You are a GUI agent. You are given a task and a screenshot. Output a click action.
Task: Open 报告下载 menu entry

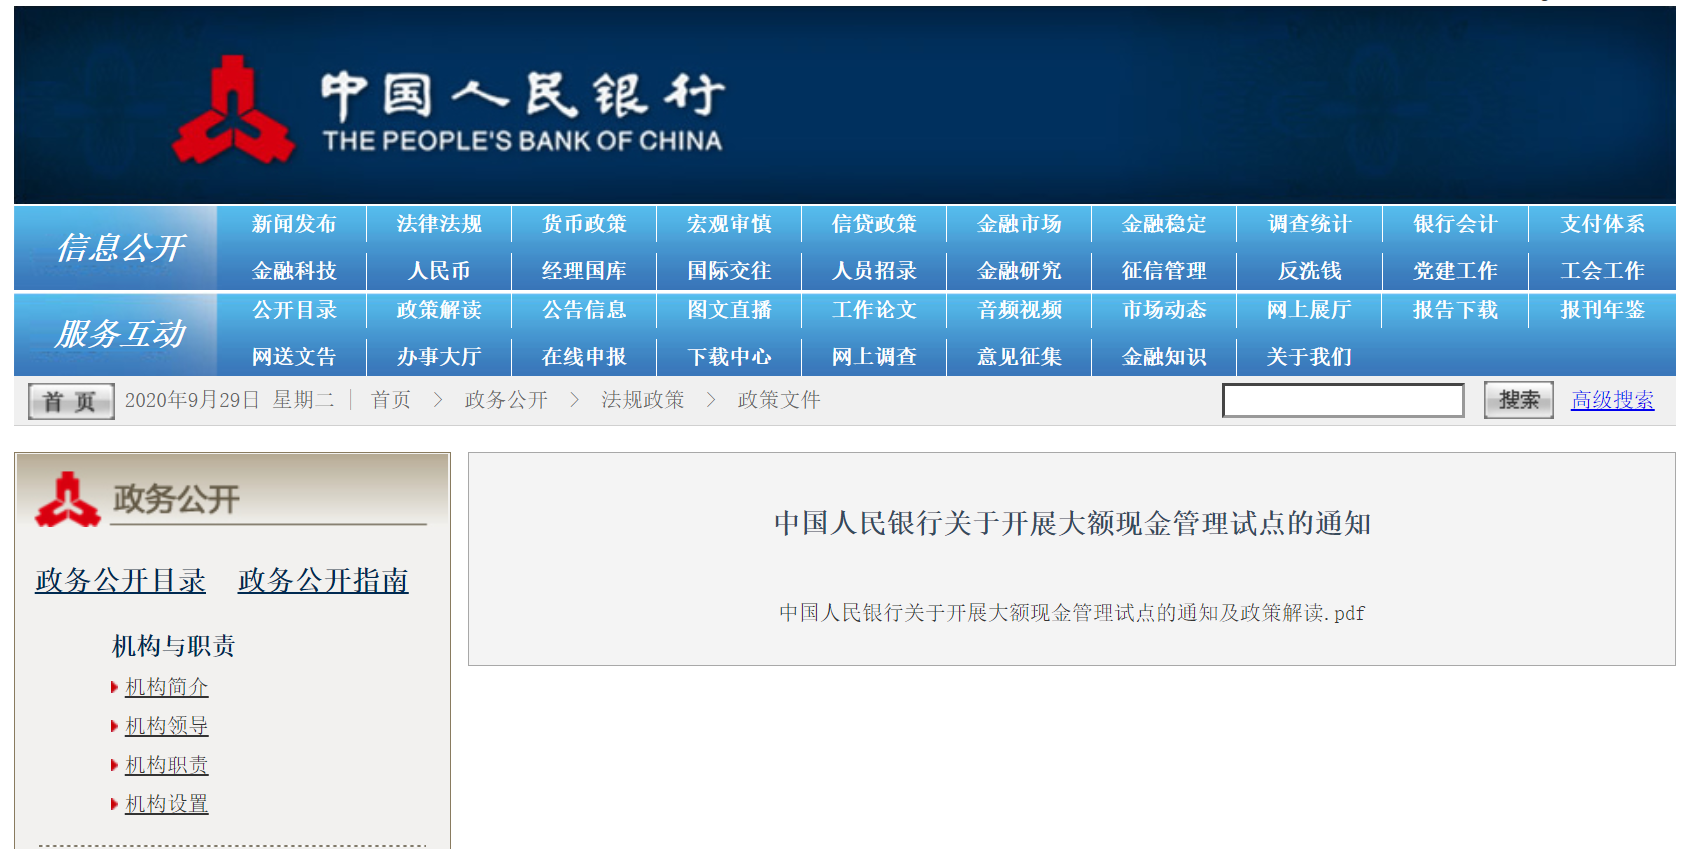[x=1455, y=310]
